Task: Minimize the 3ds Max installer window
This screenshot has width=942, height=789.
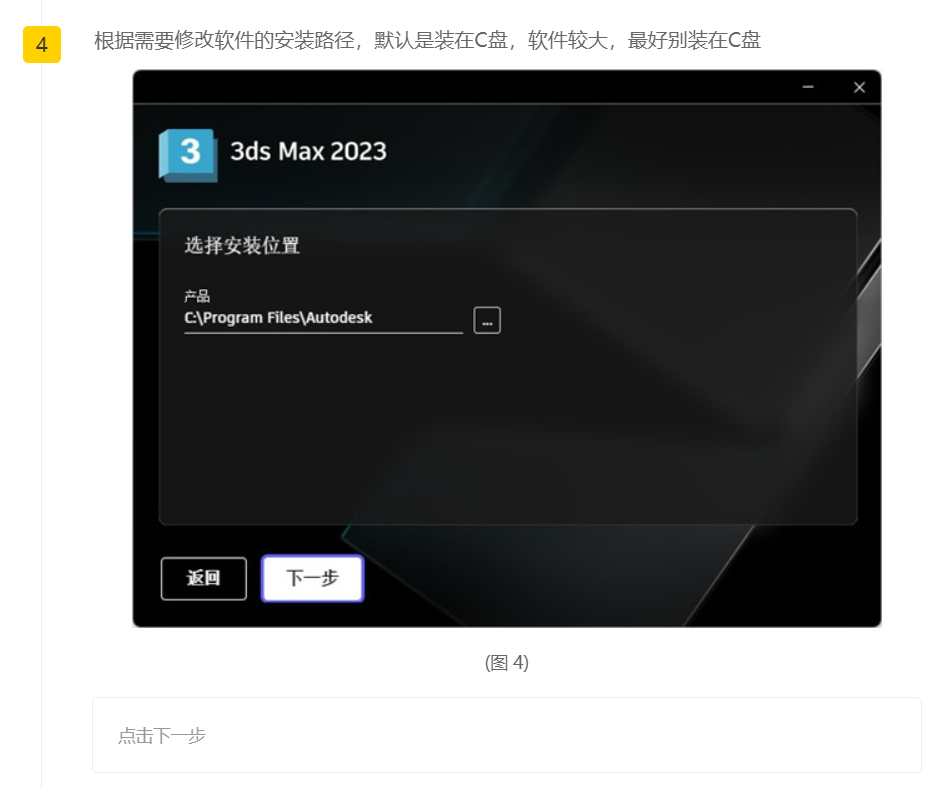Action: click(808, 88)
